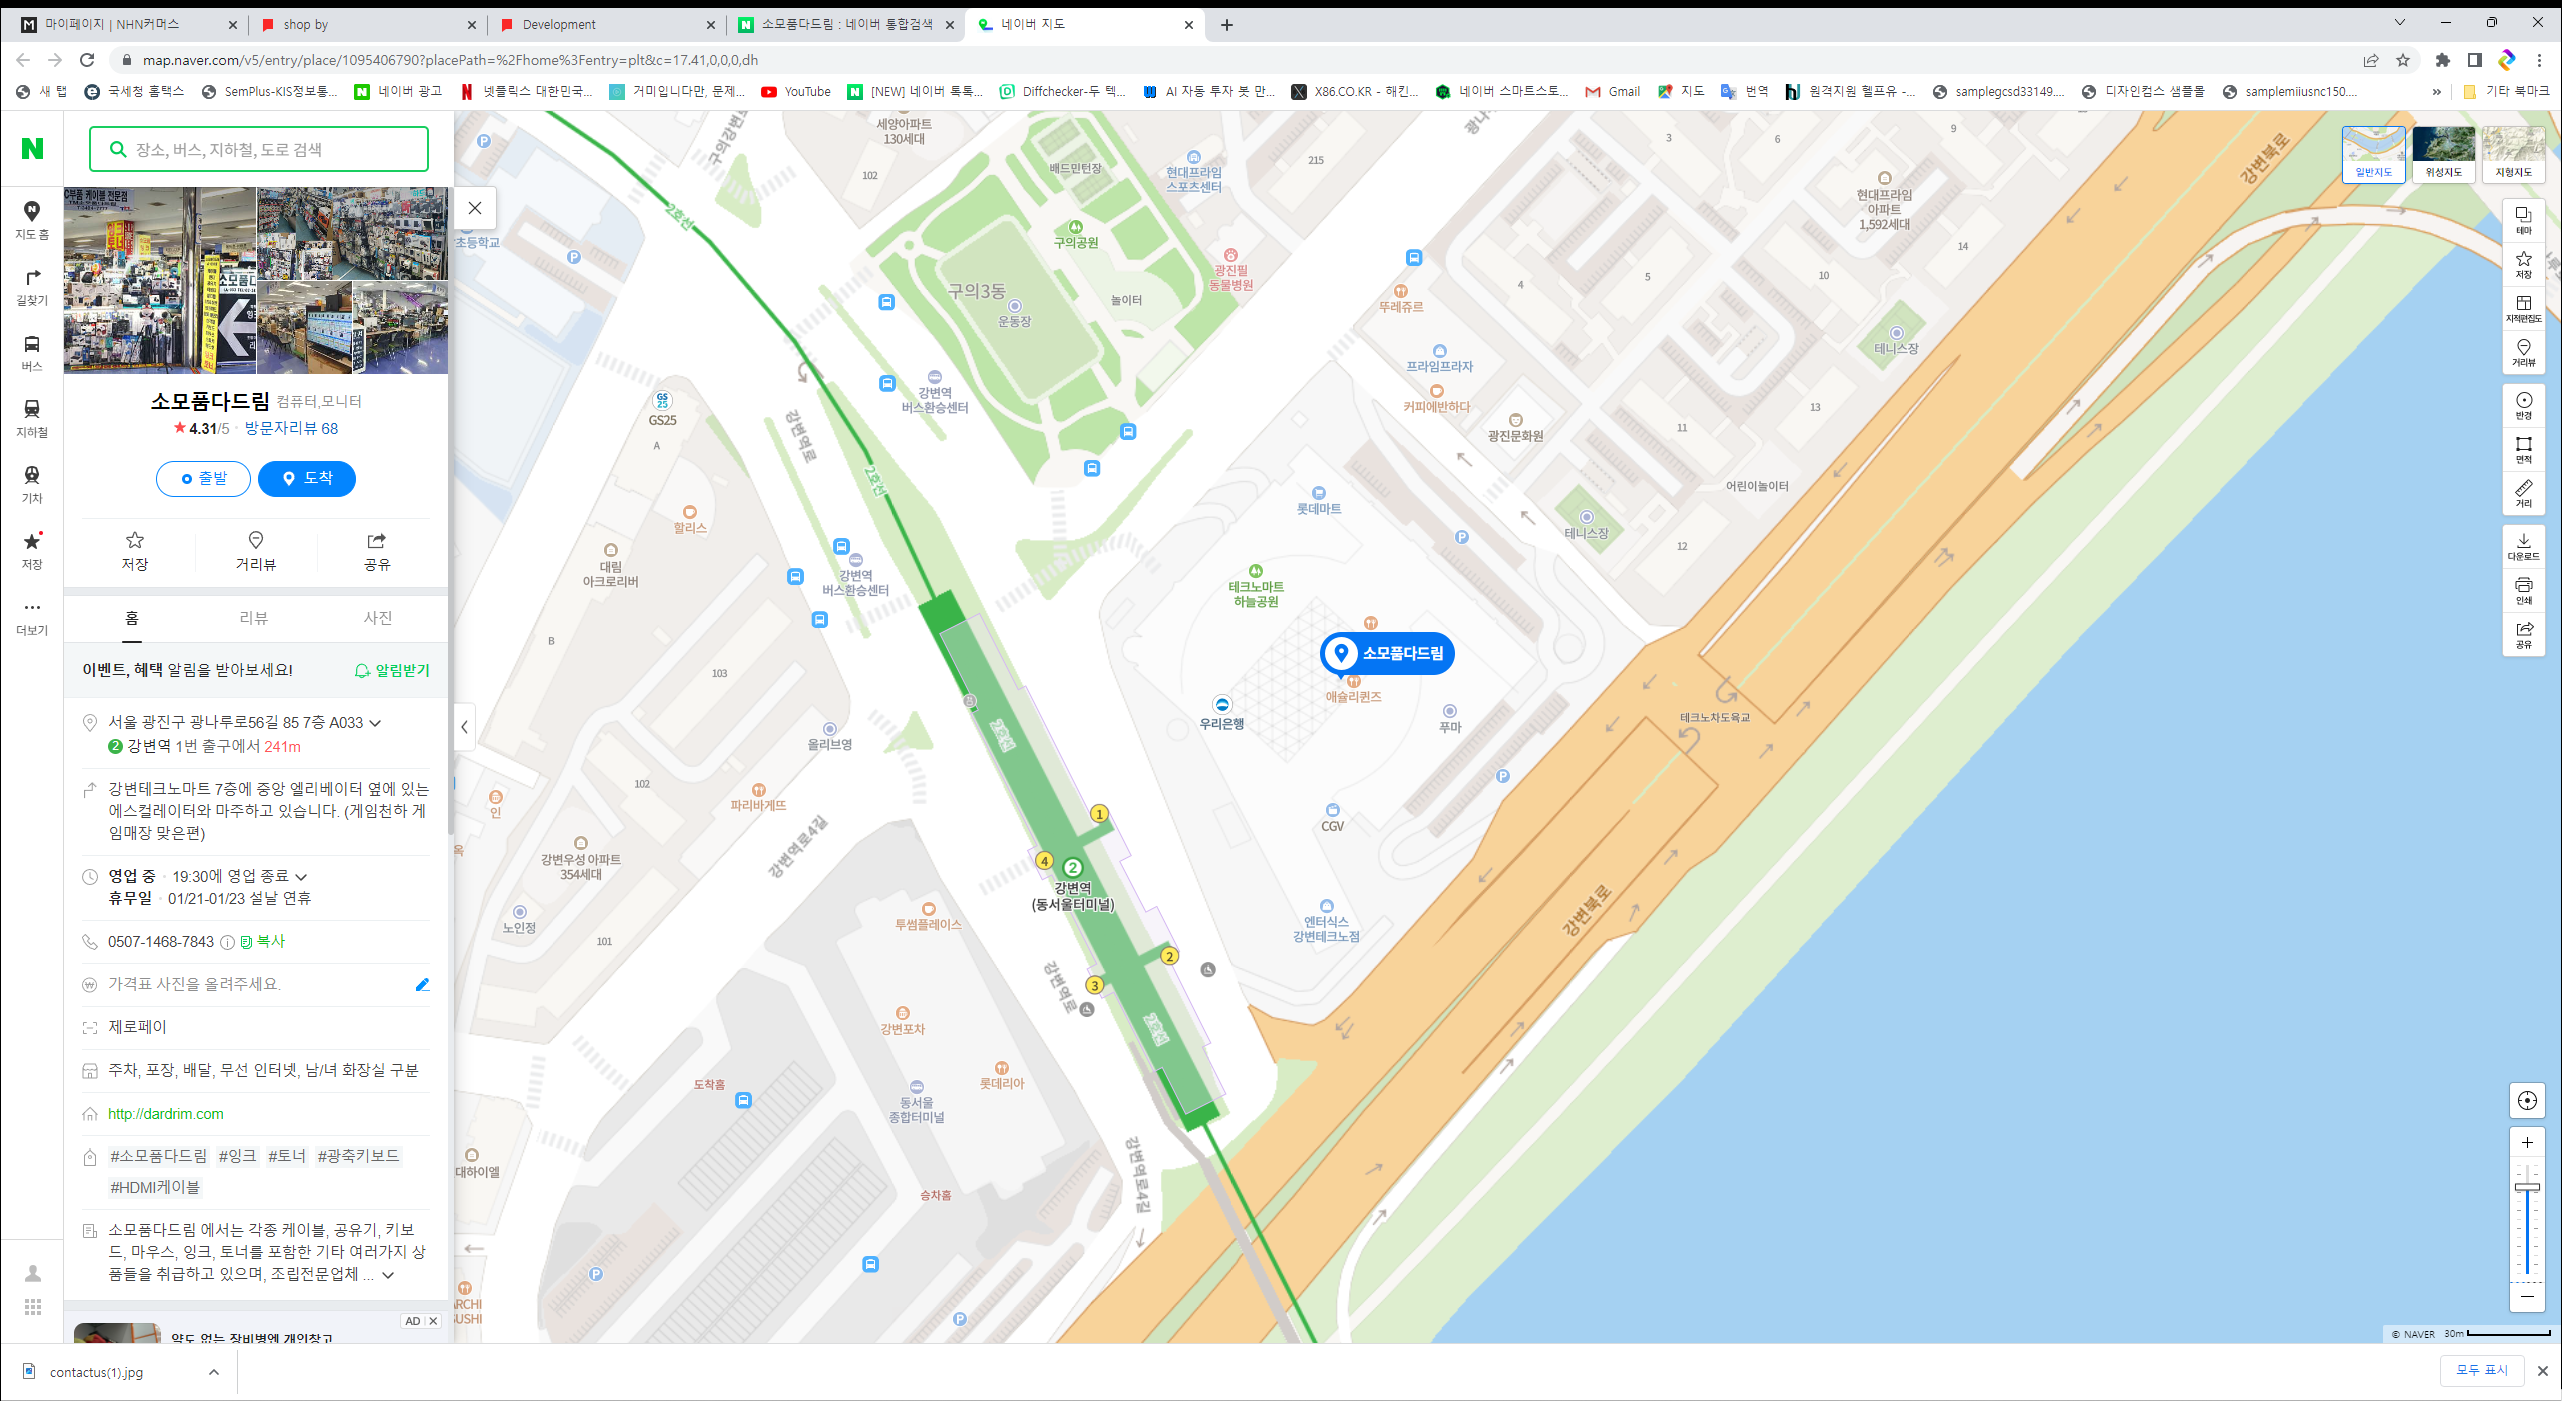The height and width of the screenshot is (1401, 2562).
Task: Click 알림받기 notification button
Action: 392,671
